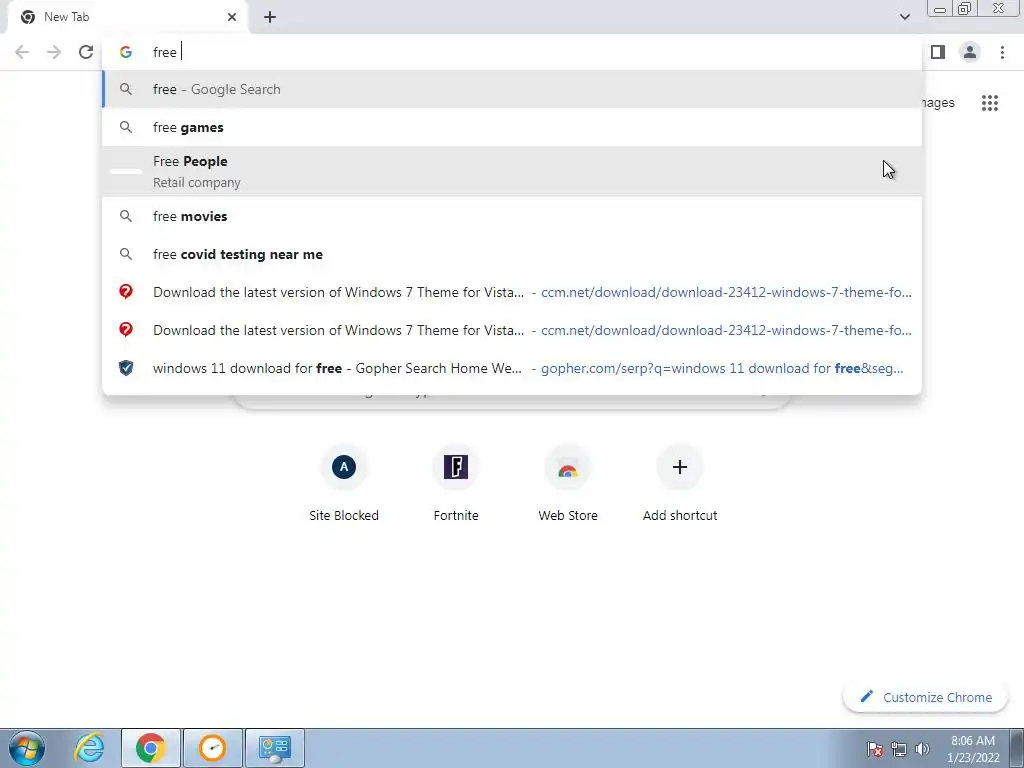
Task: Click the browser forward arrow
Action: [54, 52]
